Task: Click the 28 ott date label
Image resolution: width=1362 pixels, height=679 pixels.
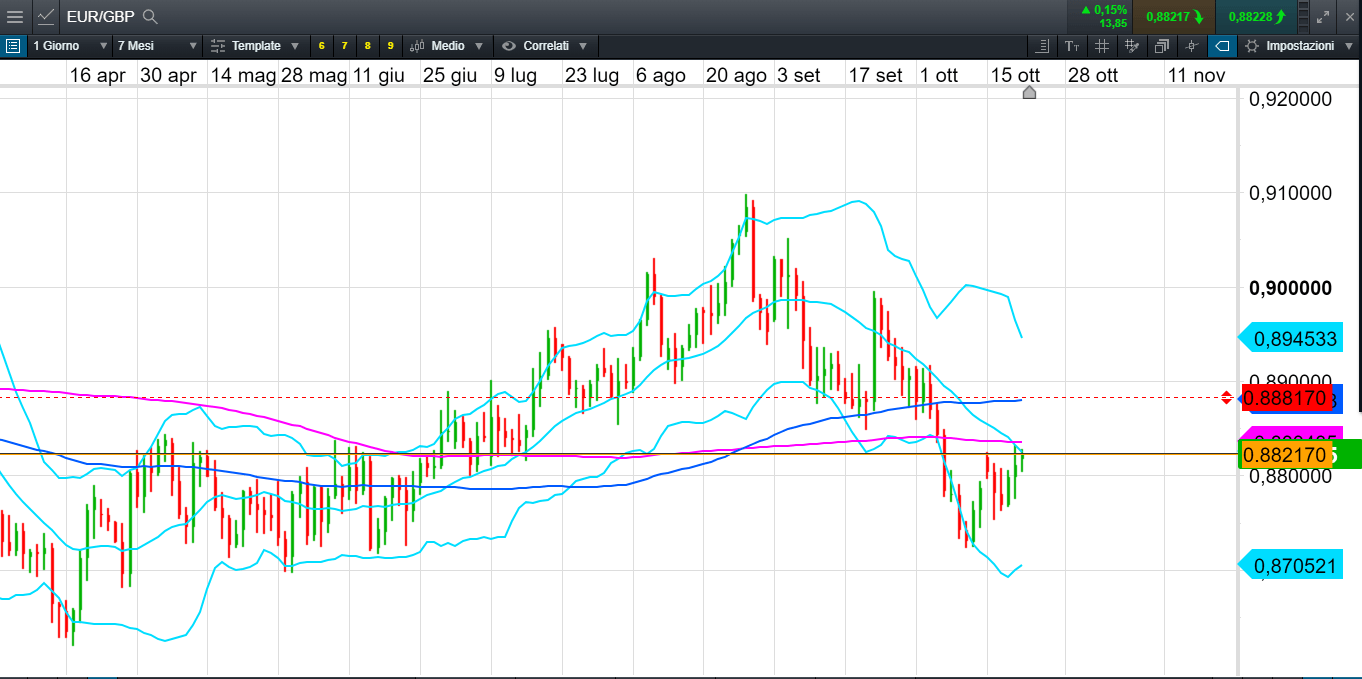Action: coord(1093,75)
